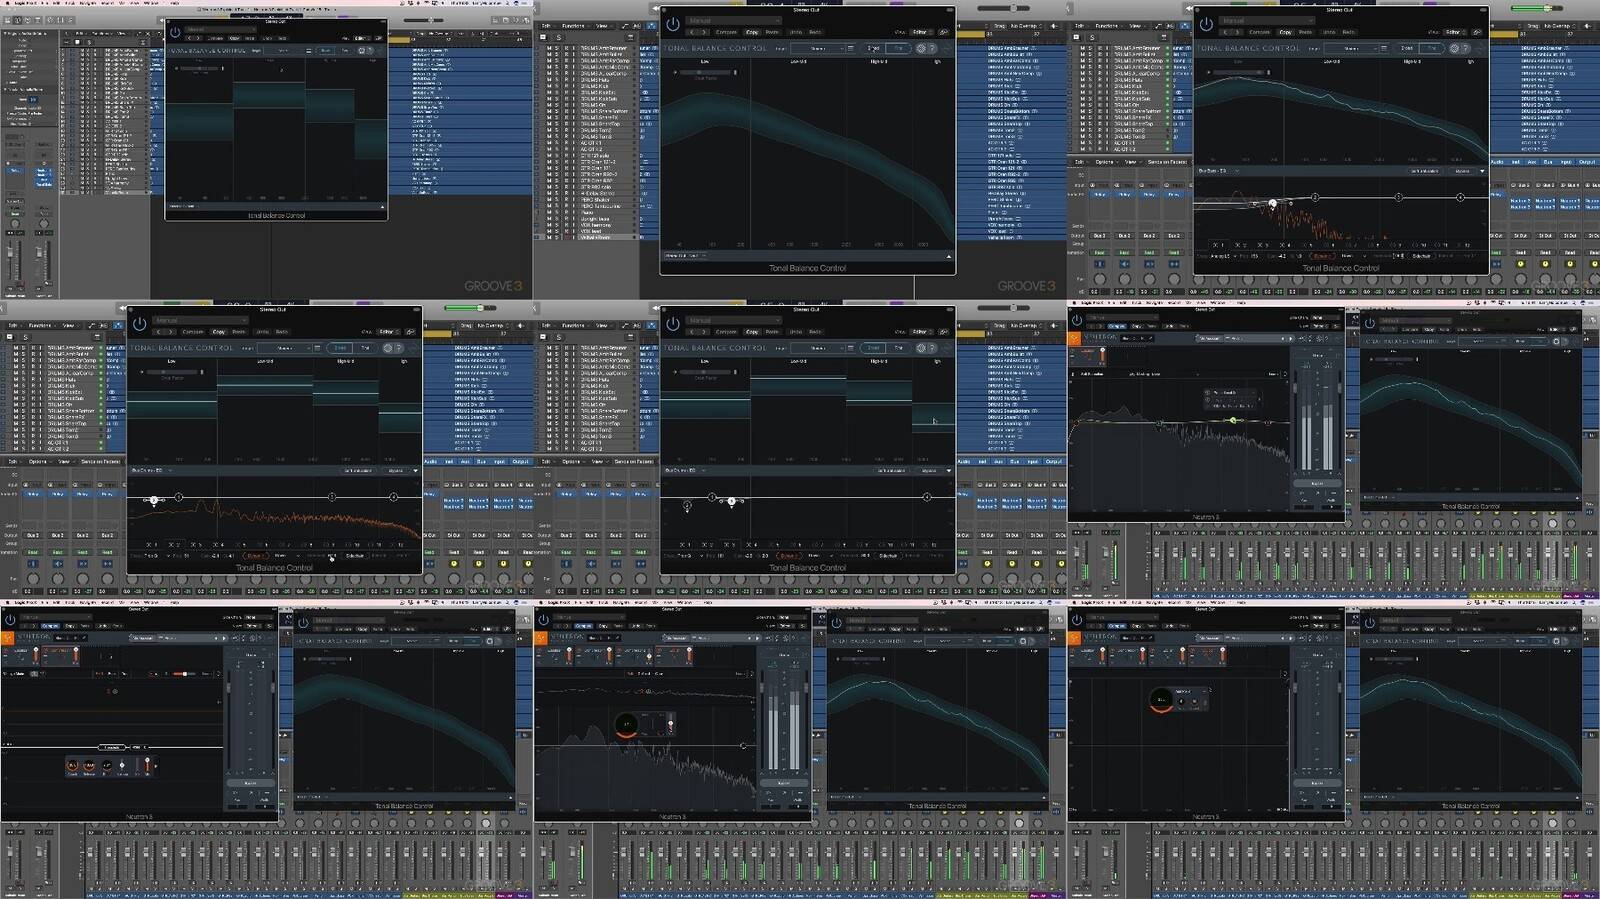Click plugin power button in top-middle screenshot

click(673, 23)
